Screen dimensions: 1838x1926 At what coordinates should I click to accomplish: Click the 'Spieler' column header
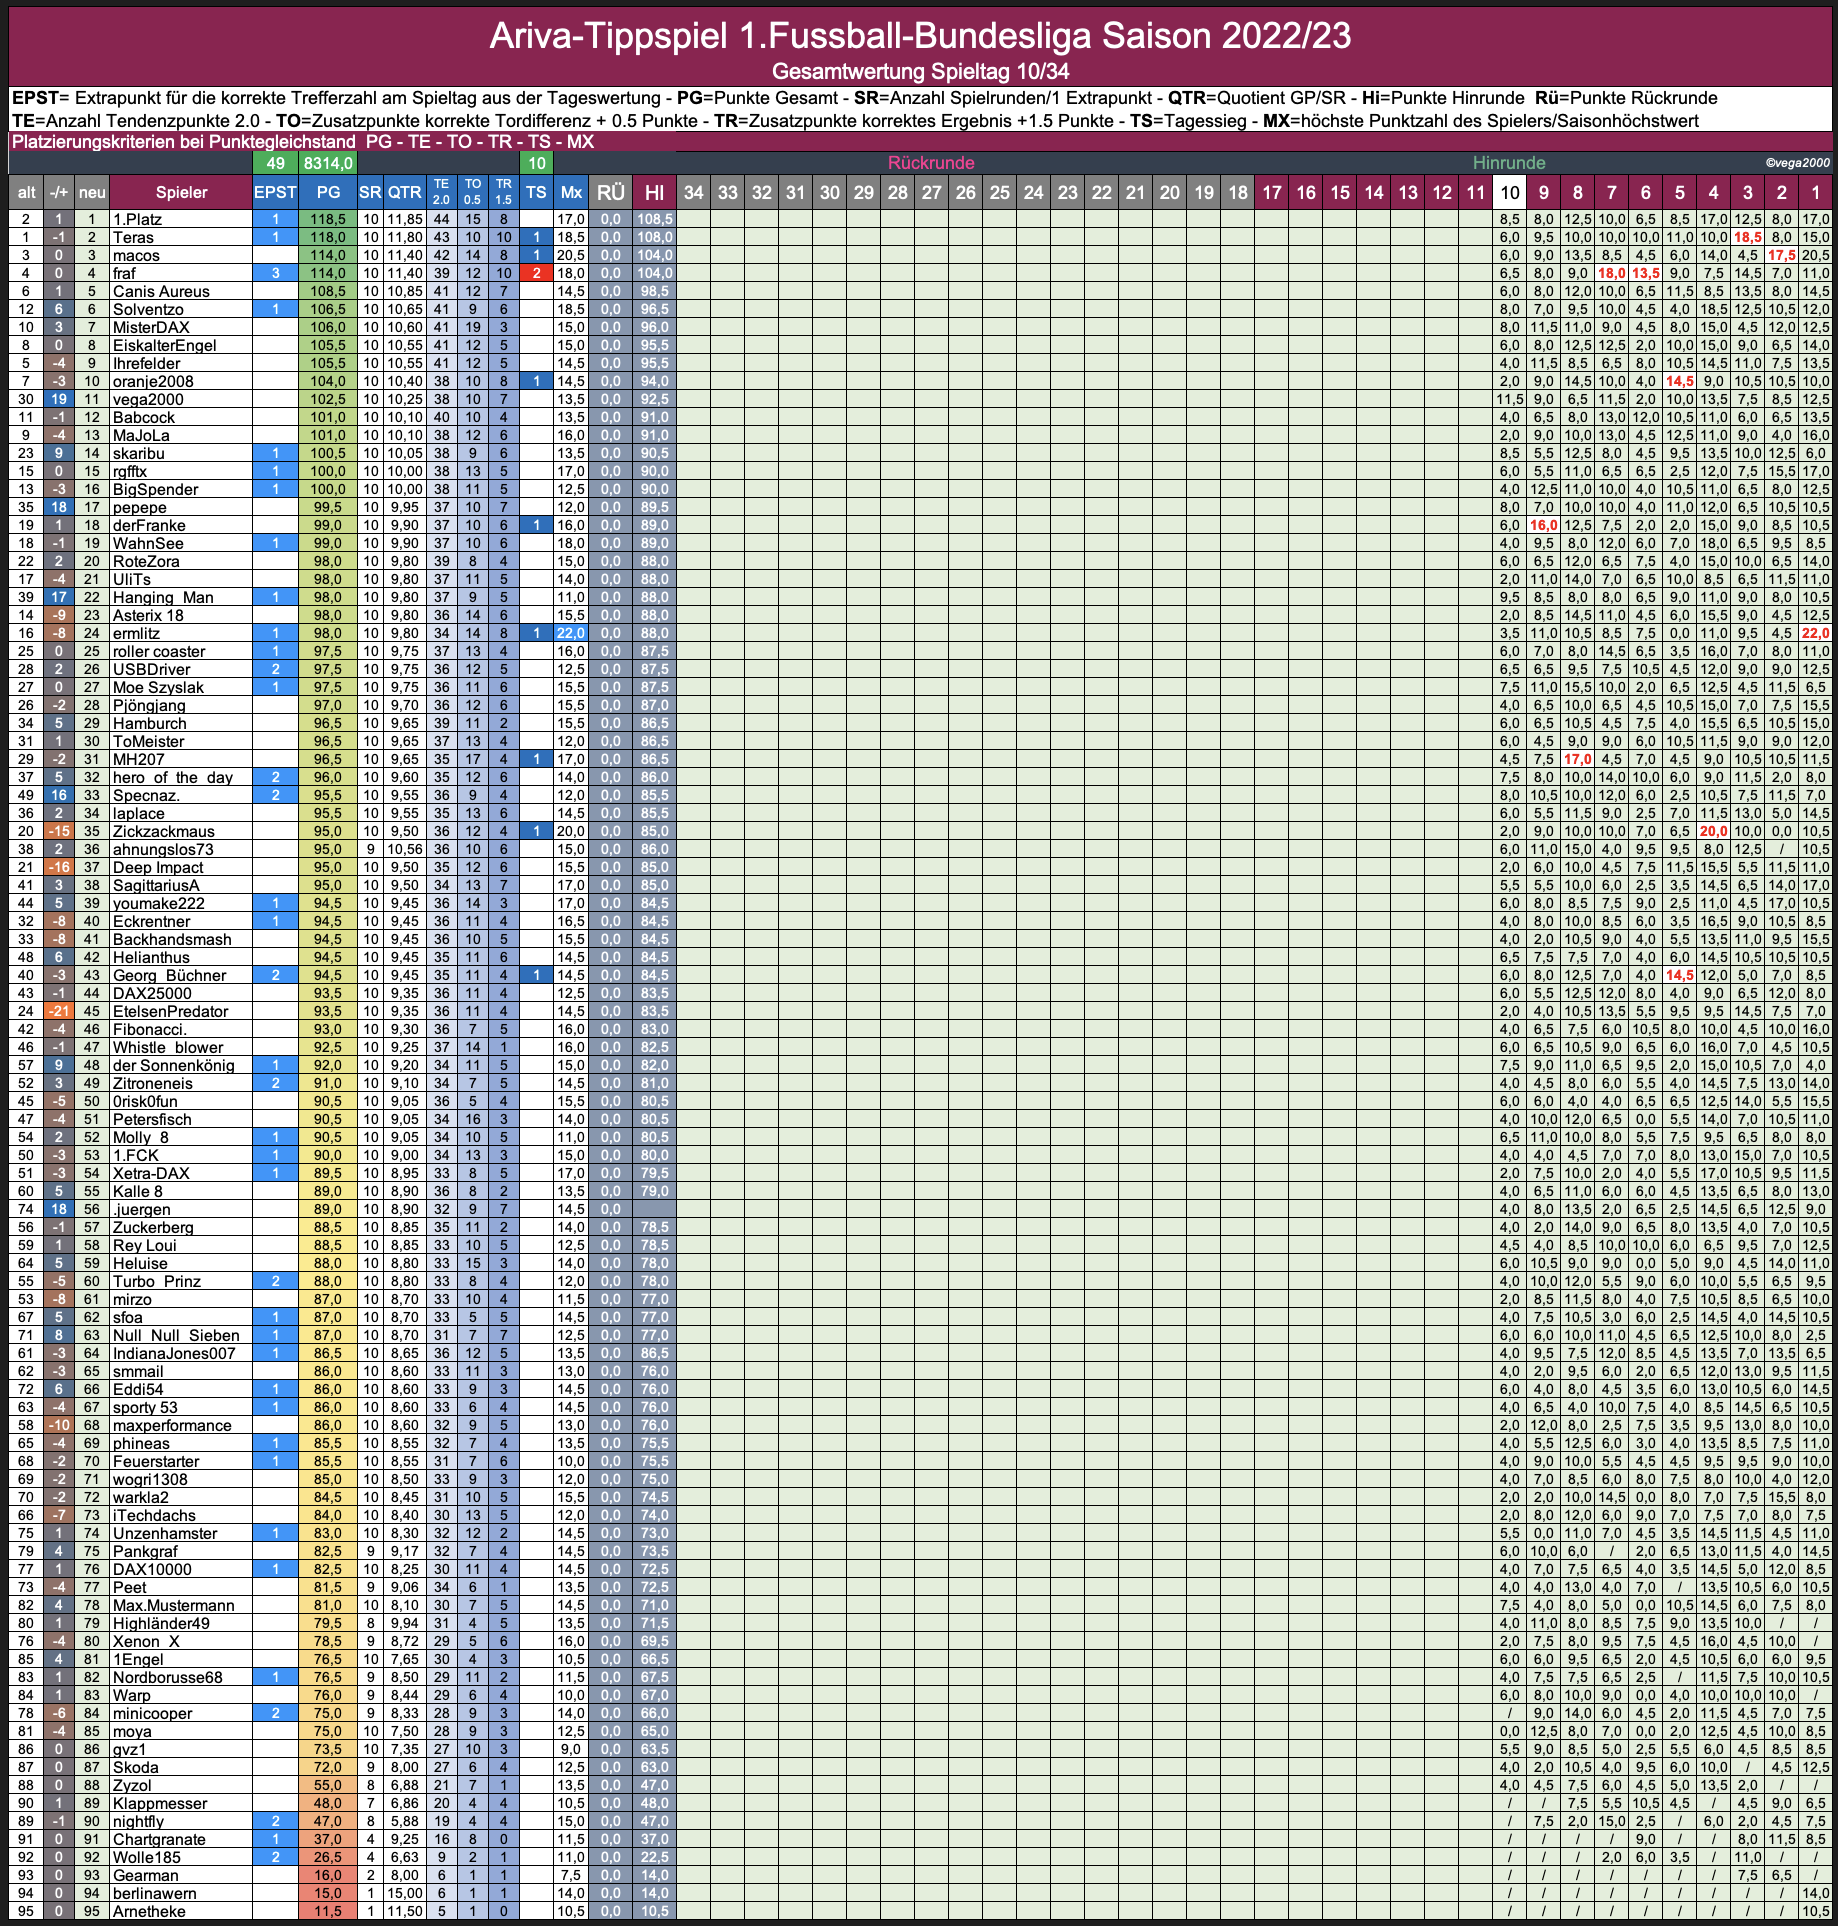181,192
